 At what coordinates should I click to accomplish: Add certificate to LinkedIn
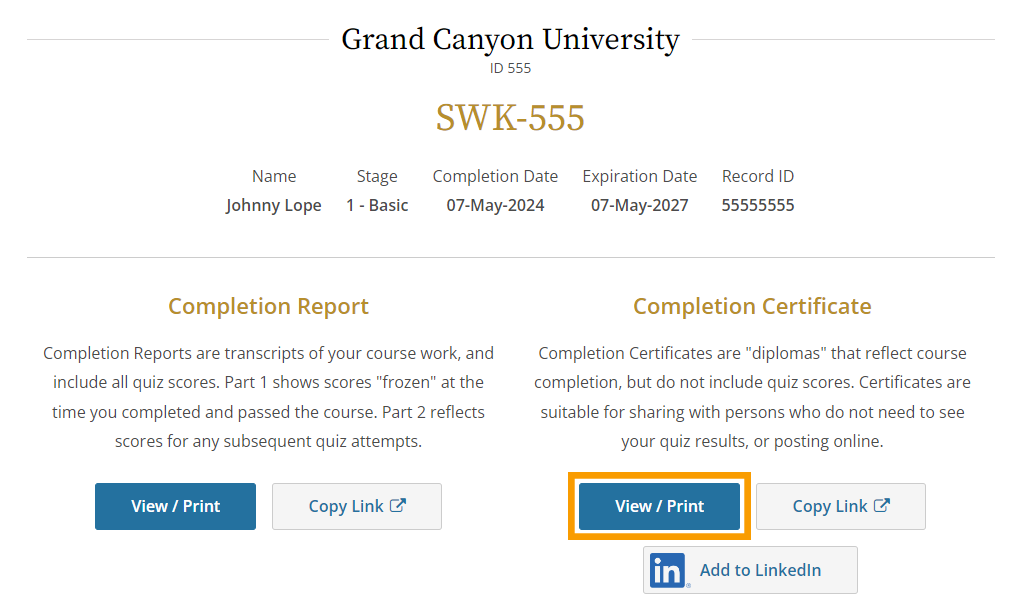point(750,570)
